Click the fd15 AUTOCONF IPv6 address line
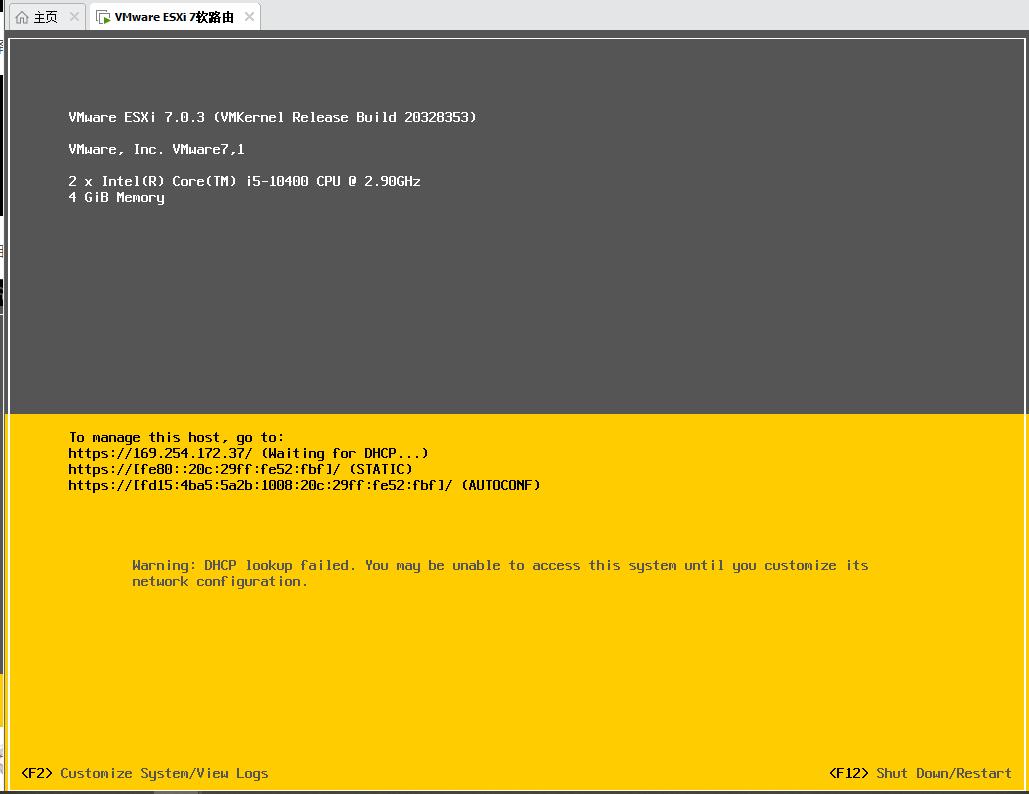This screenshot has height=794, width=1029. (304, 486)
